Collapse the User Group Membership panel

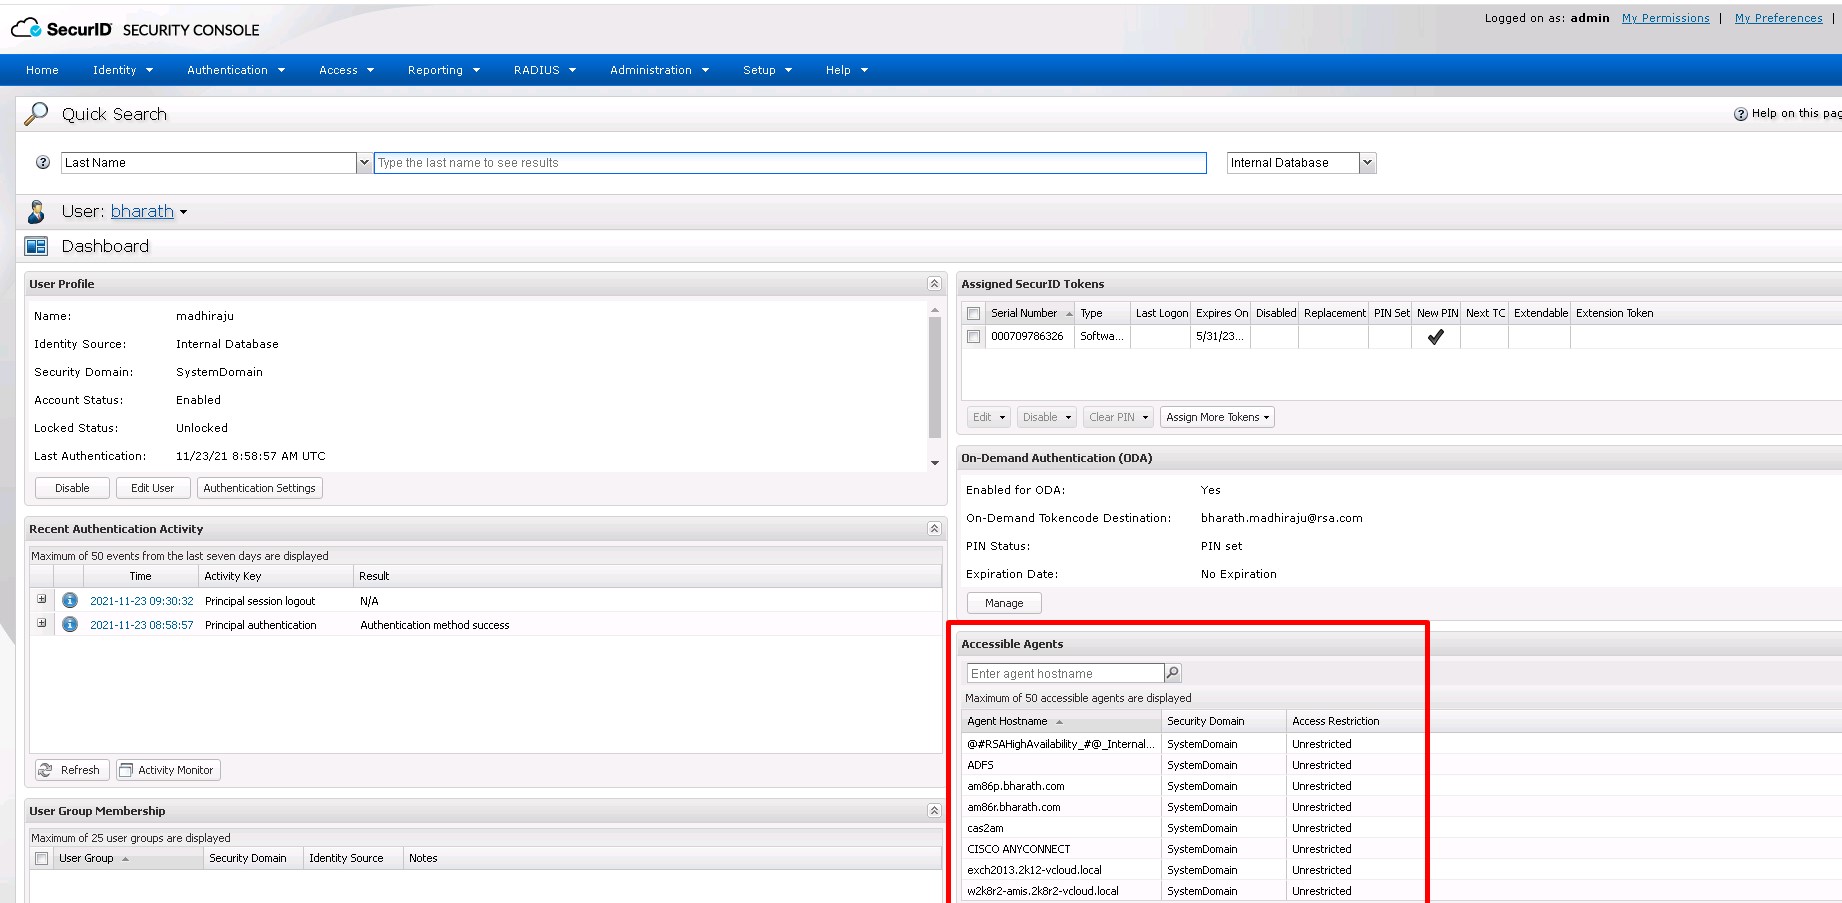(934, 811)
